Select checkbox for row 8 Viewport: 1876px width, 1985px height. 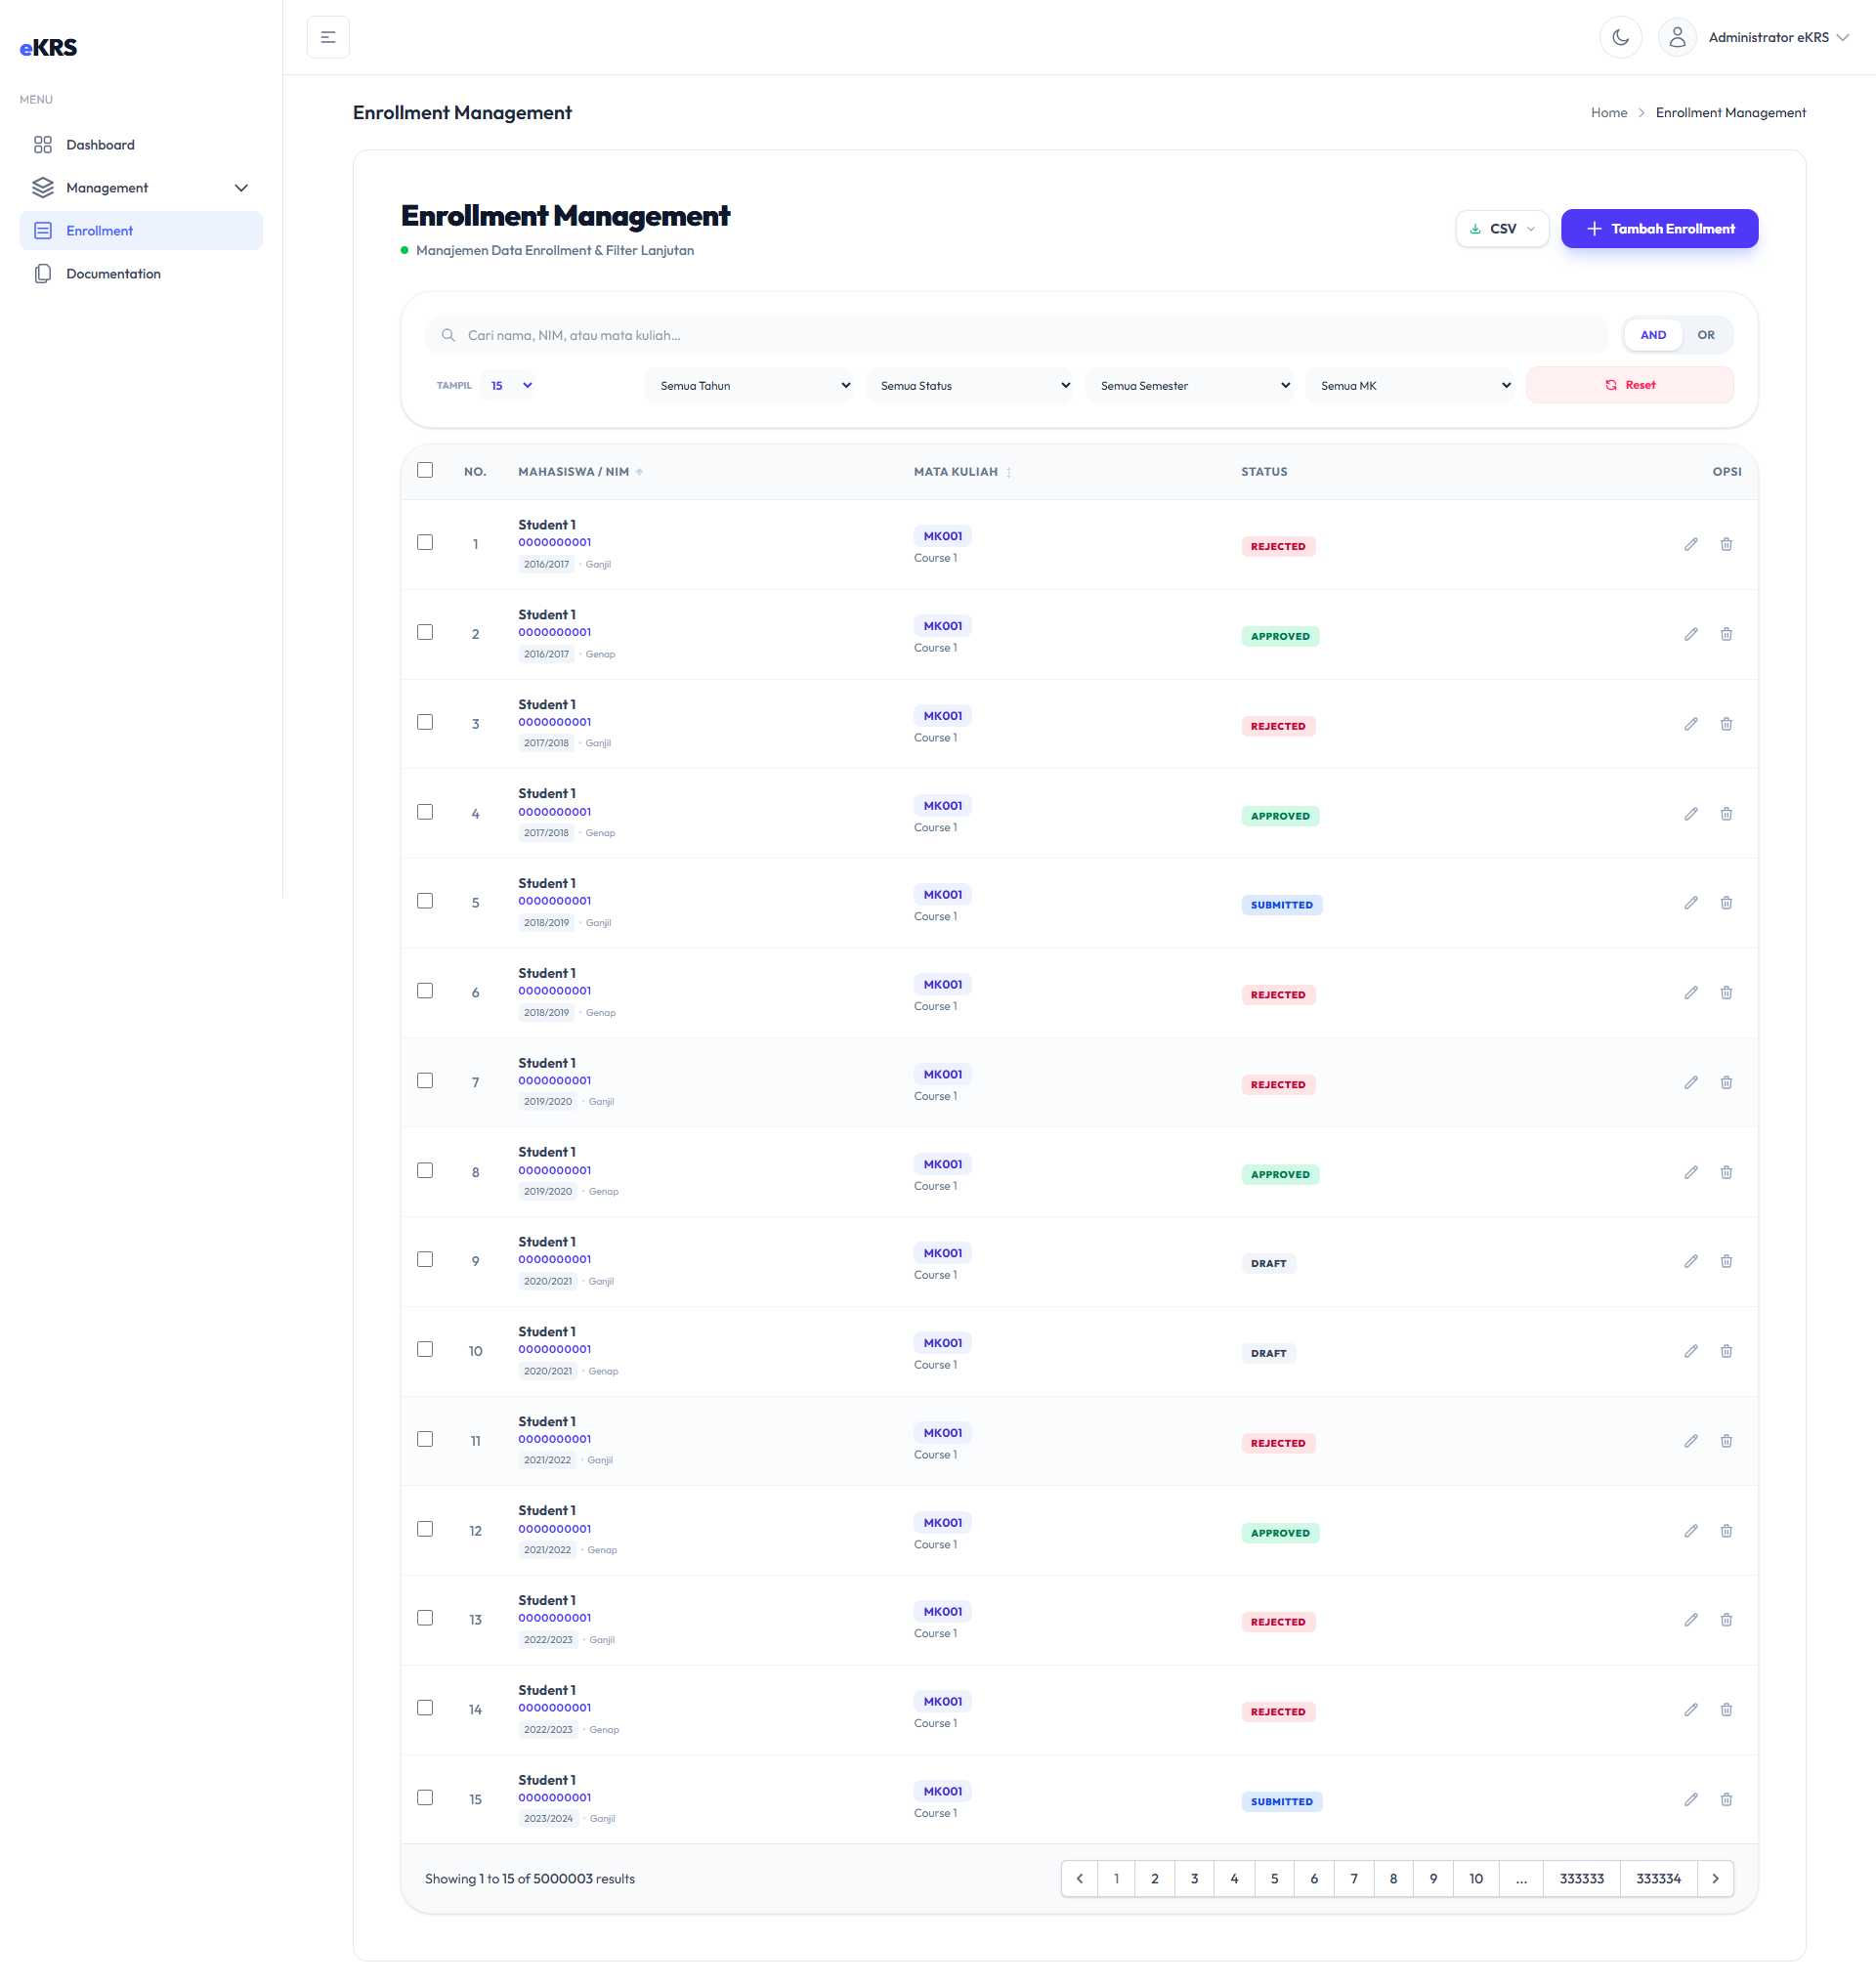pyautogui.click(x=425, y=1170)
